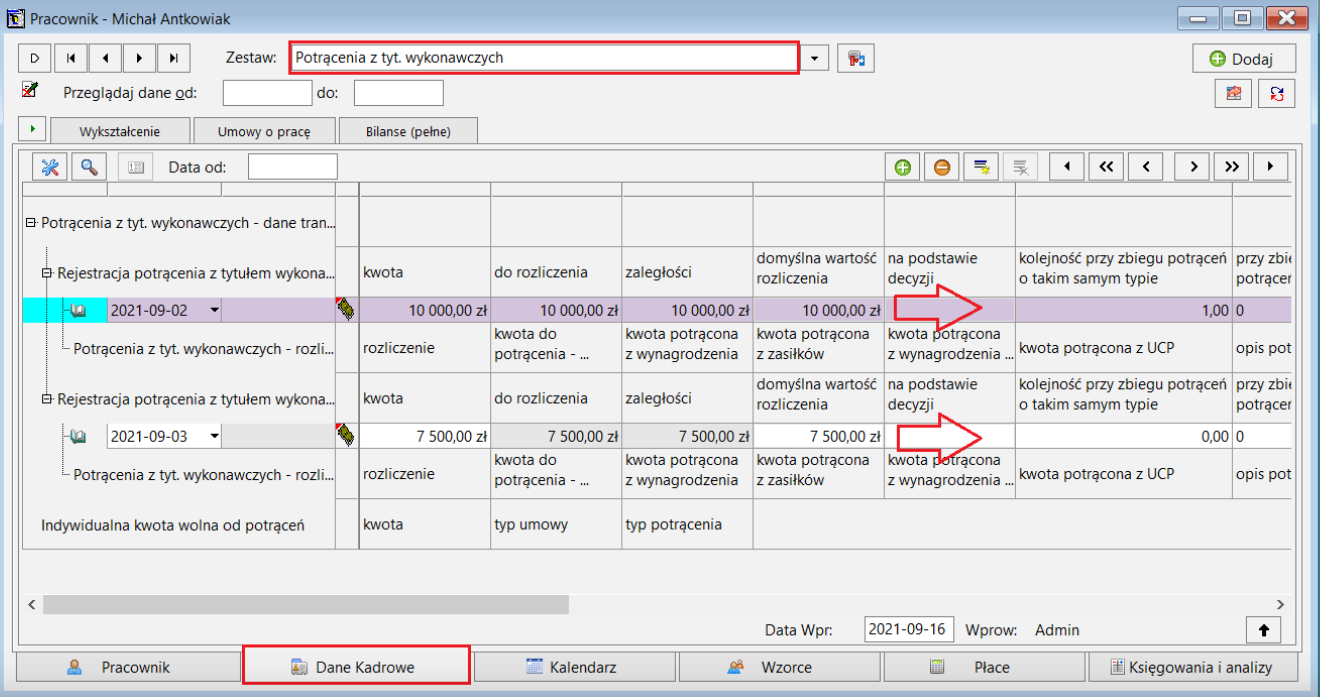Click the Data od input field
1320x697 pixels.
(292, 167)
